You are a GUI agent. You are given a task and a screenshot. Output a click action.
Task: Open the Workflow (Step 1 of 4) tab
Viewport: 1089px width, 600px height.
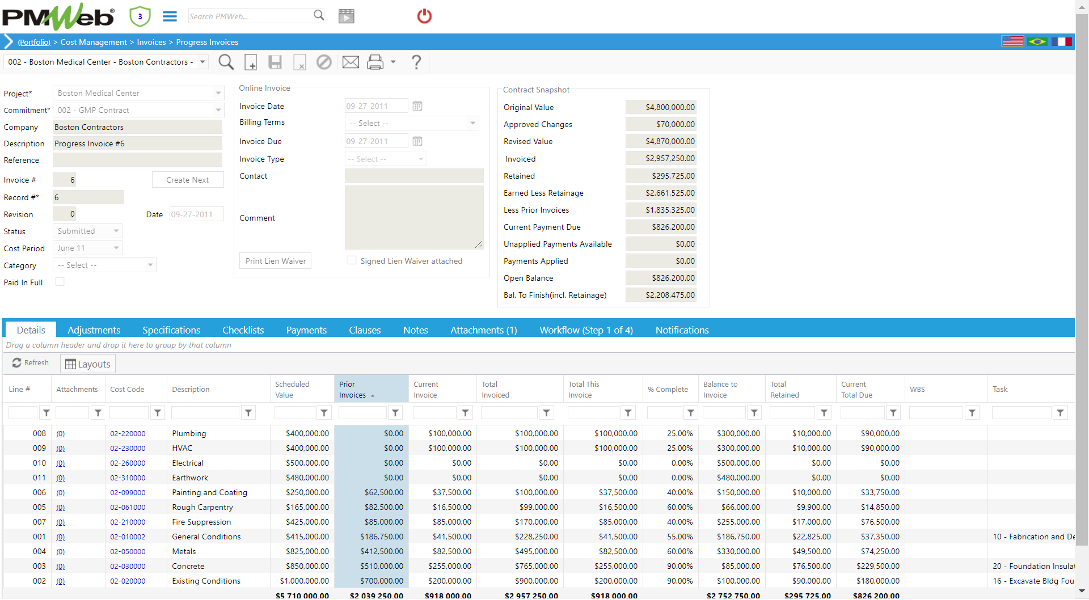(586, 330)
